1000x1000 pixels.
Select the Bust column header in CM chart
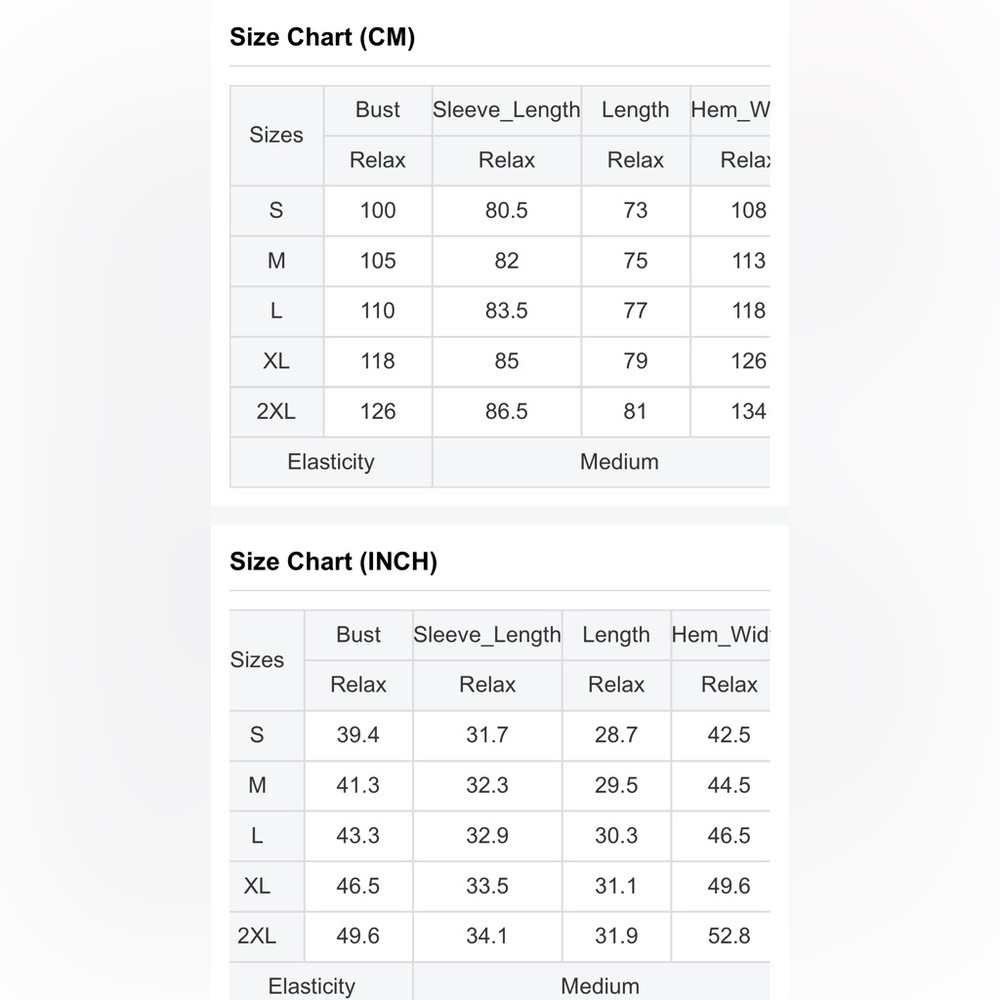point(378,110)
